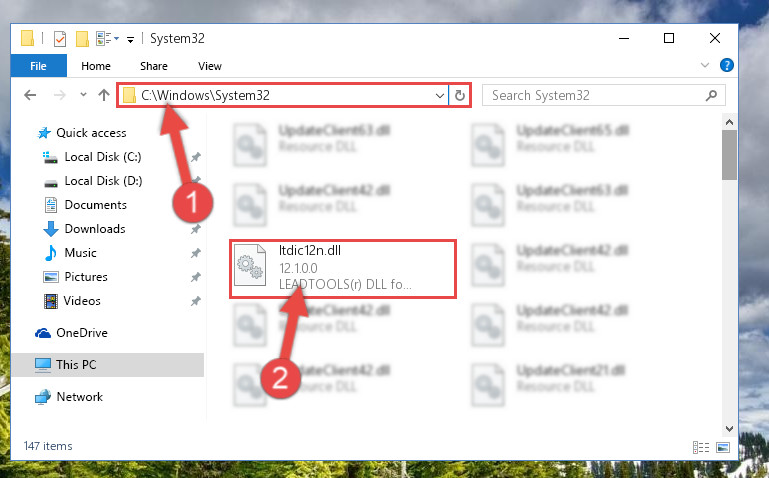The height and width of the screenshot is (478, 769).
Task: Toggle the pin next to Music
Action: coord(195,253)
